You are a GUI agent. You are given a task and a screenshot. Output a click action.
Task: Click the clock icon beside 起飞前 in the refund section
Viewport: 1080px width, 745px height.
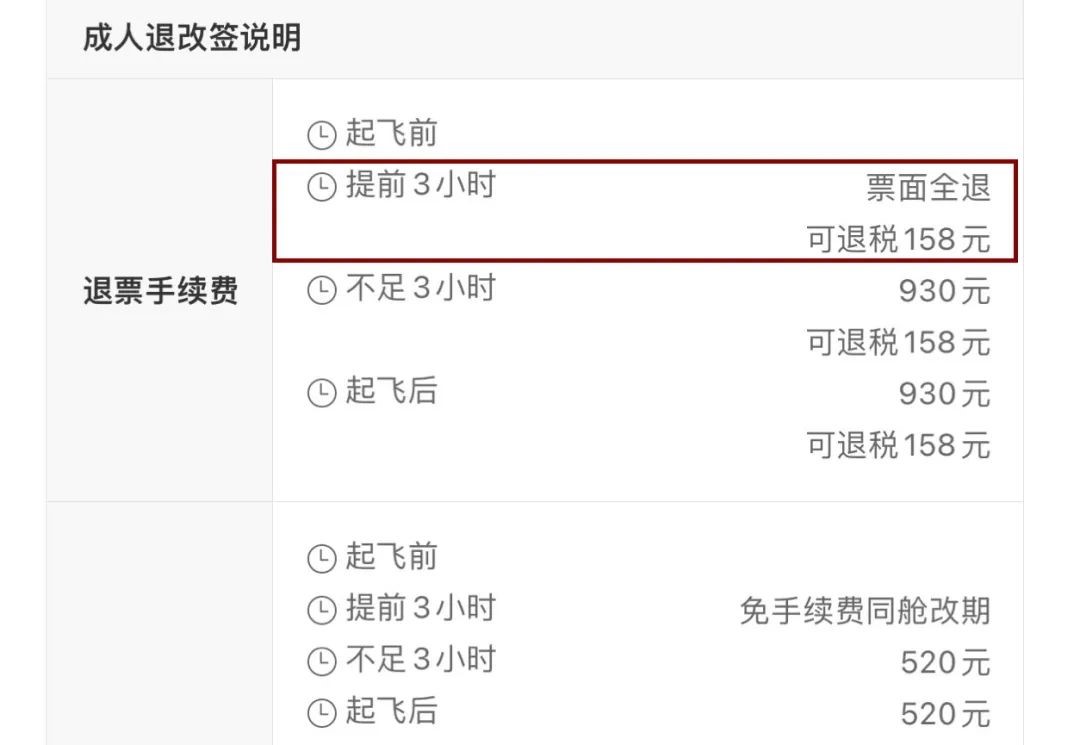tap(321, 135)
